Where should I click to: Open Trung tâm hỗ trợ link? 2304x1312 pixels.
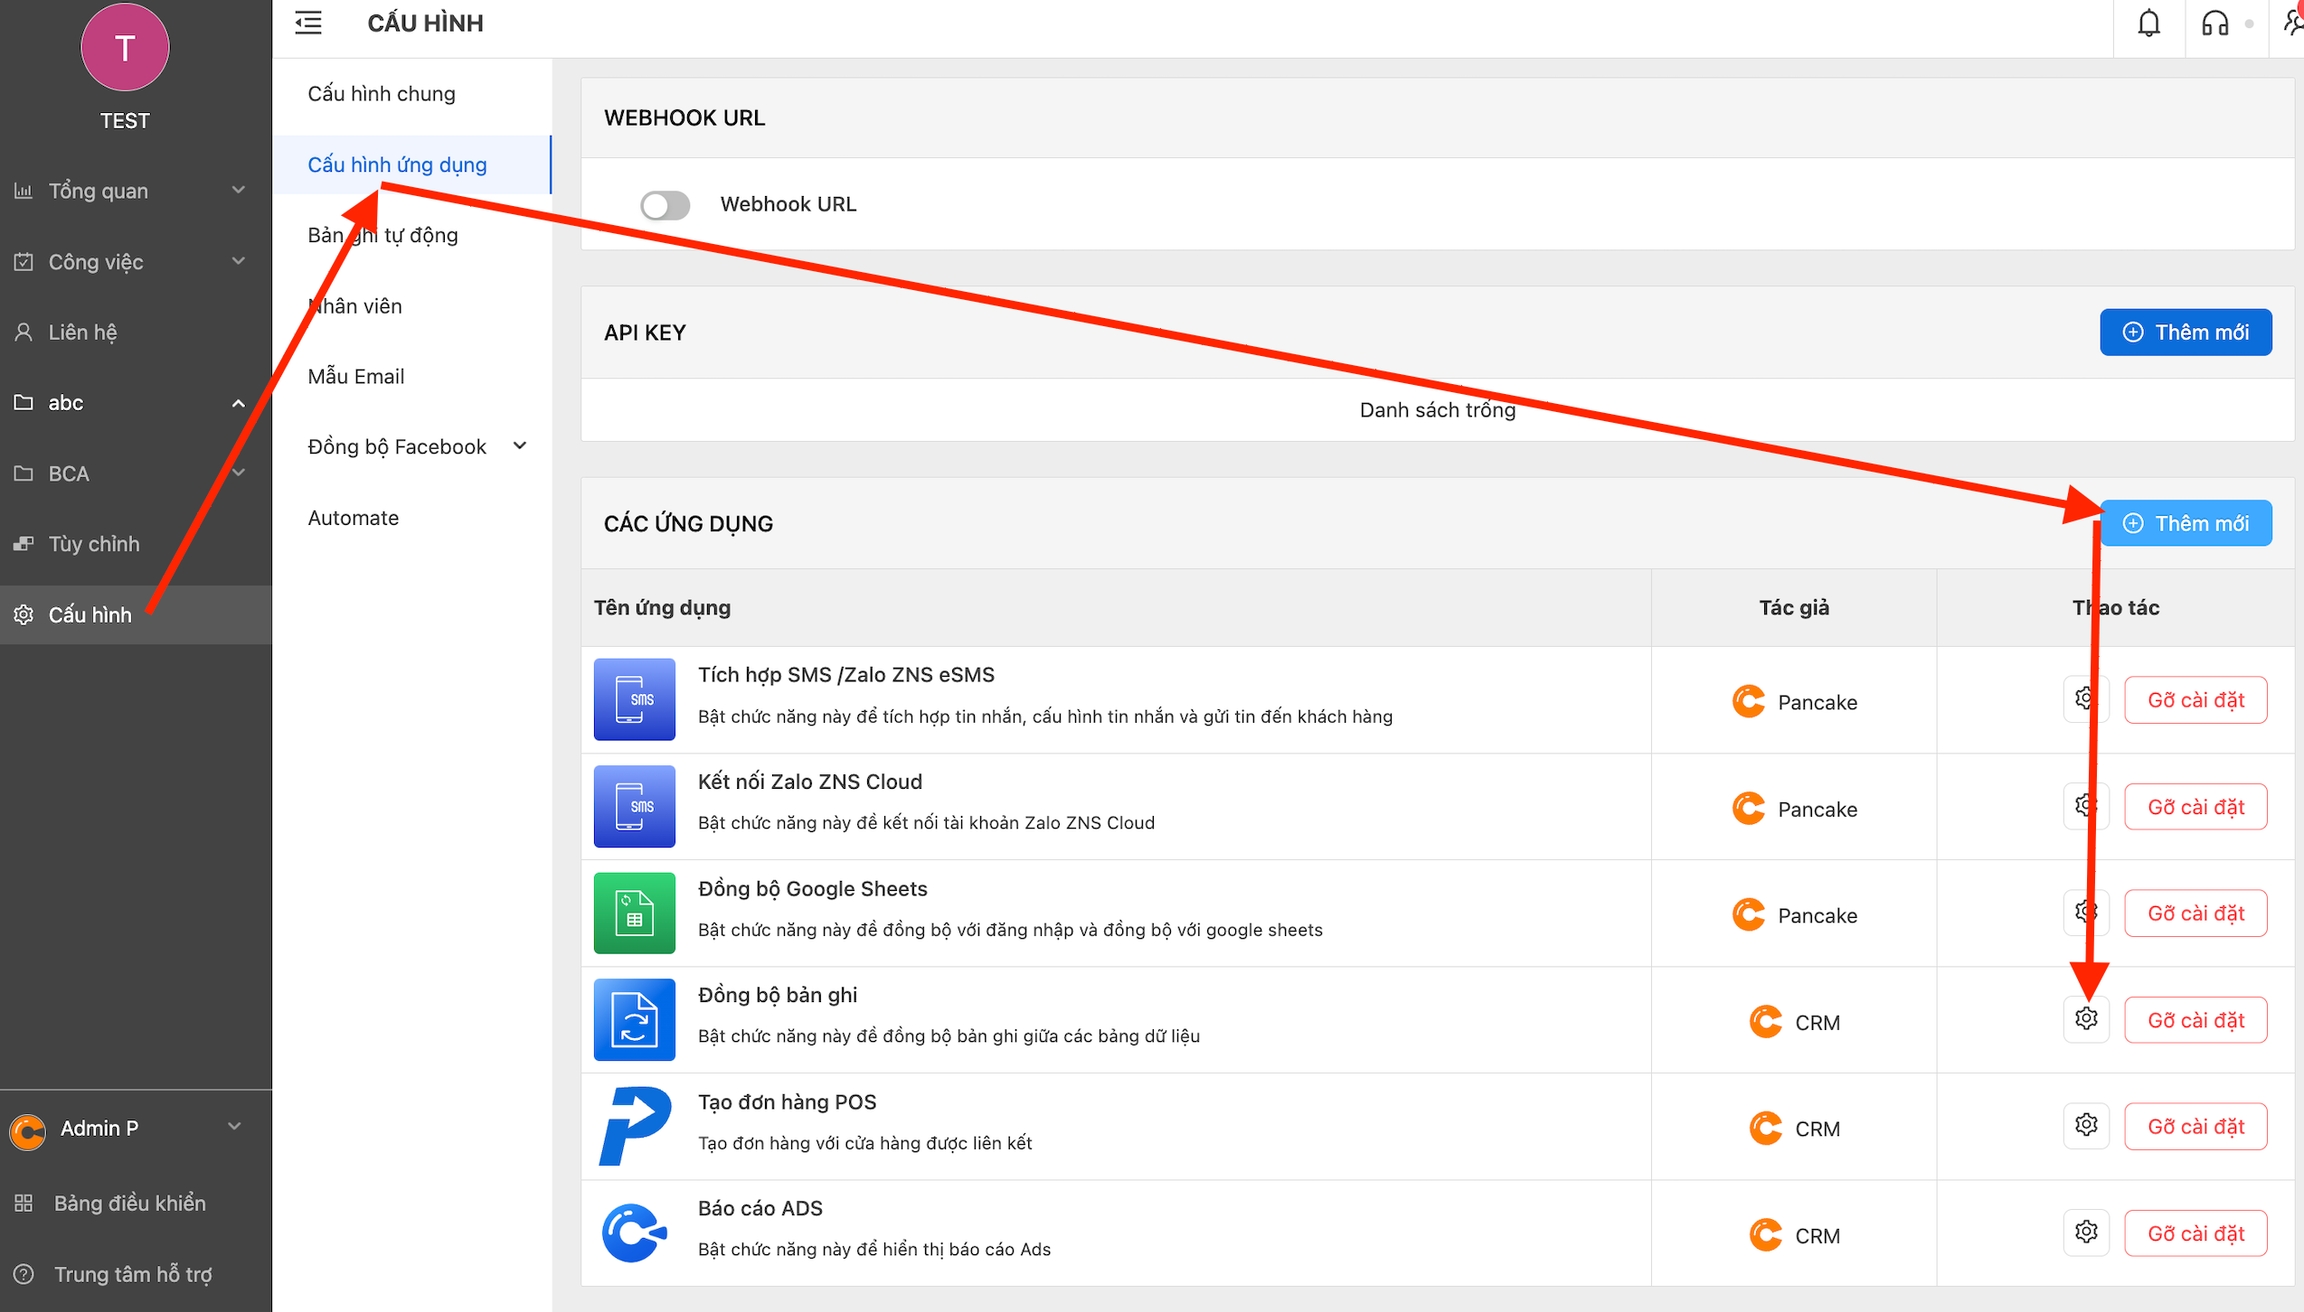tap(132, 1274)
